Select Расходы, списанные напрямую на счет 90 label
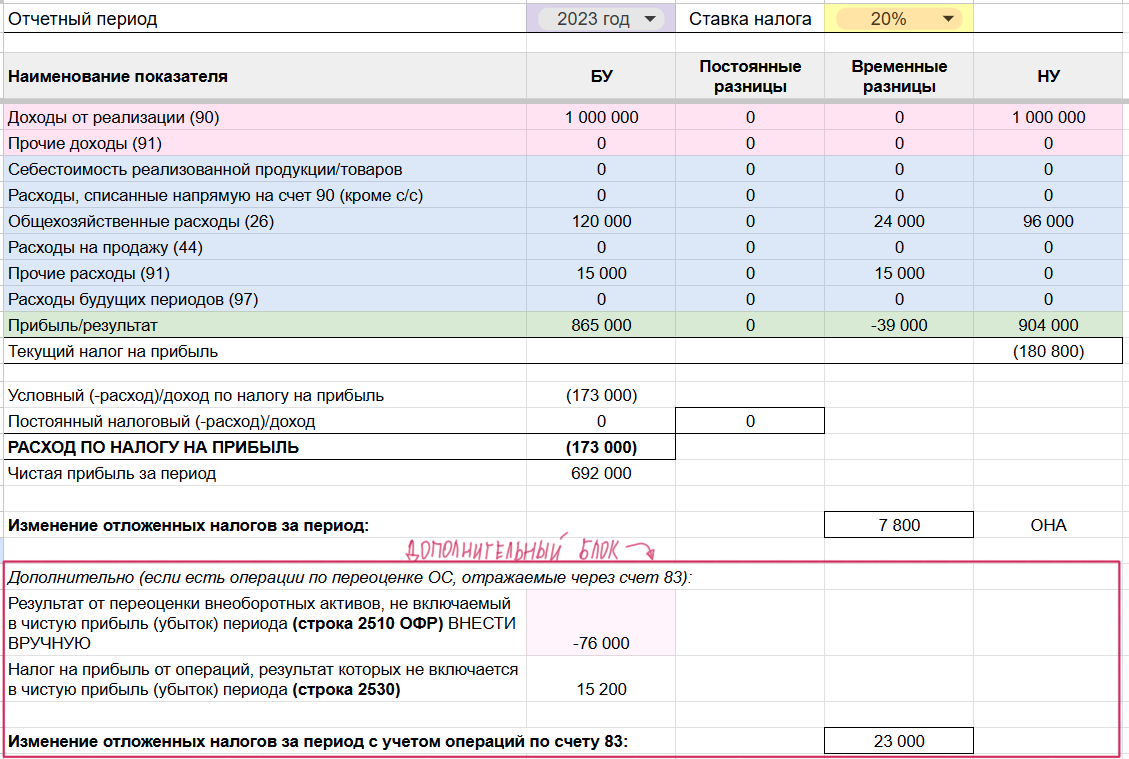Viewport: 1129px width, 759px height. pos(265,195)
